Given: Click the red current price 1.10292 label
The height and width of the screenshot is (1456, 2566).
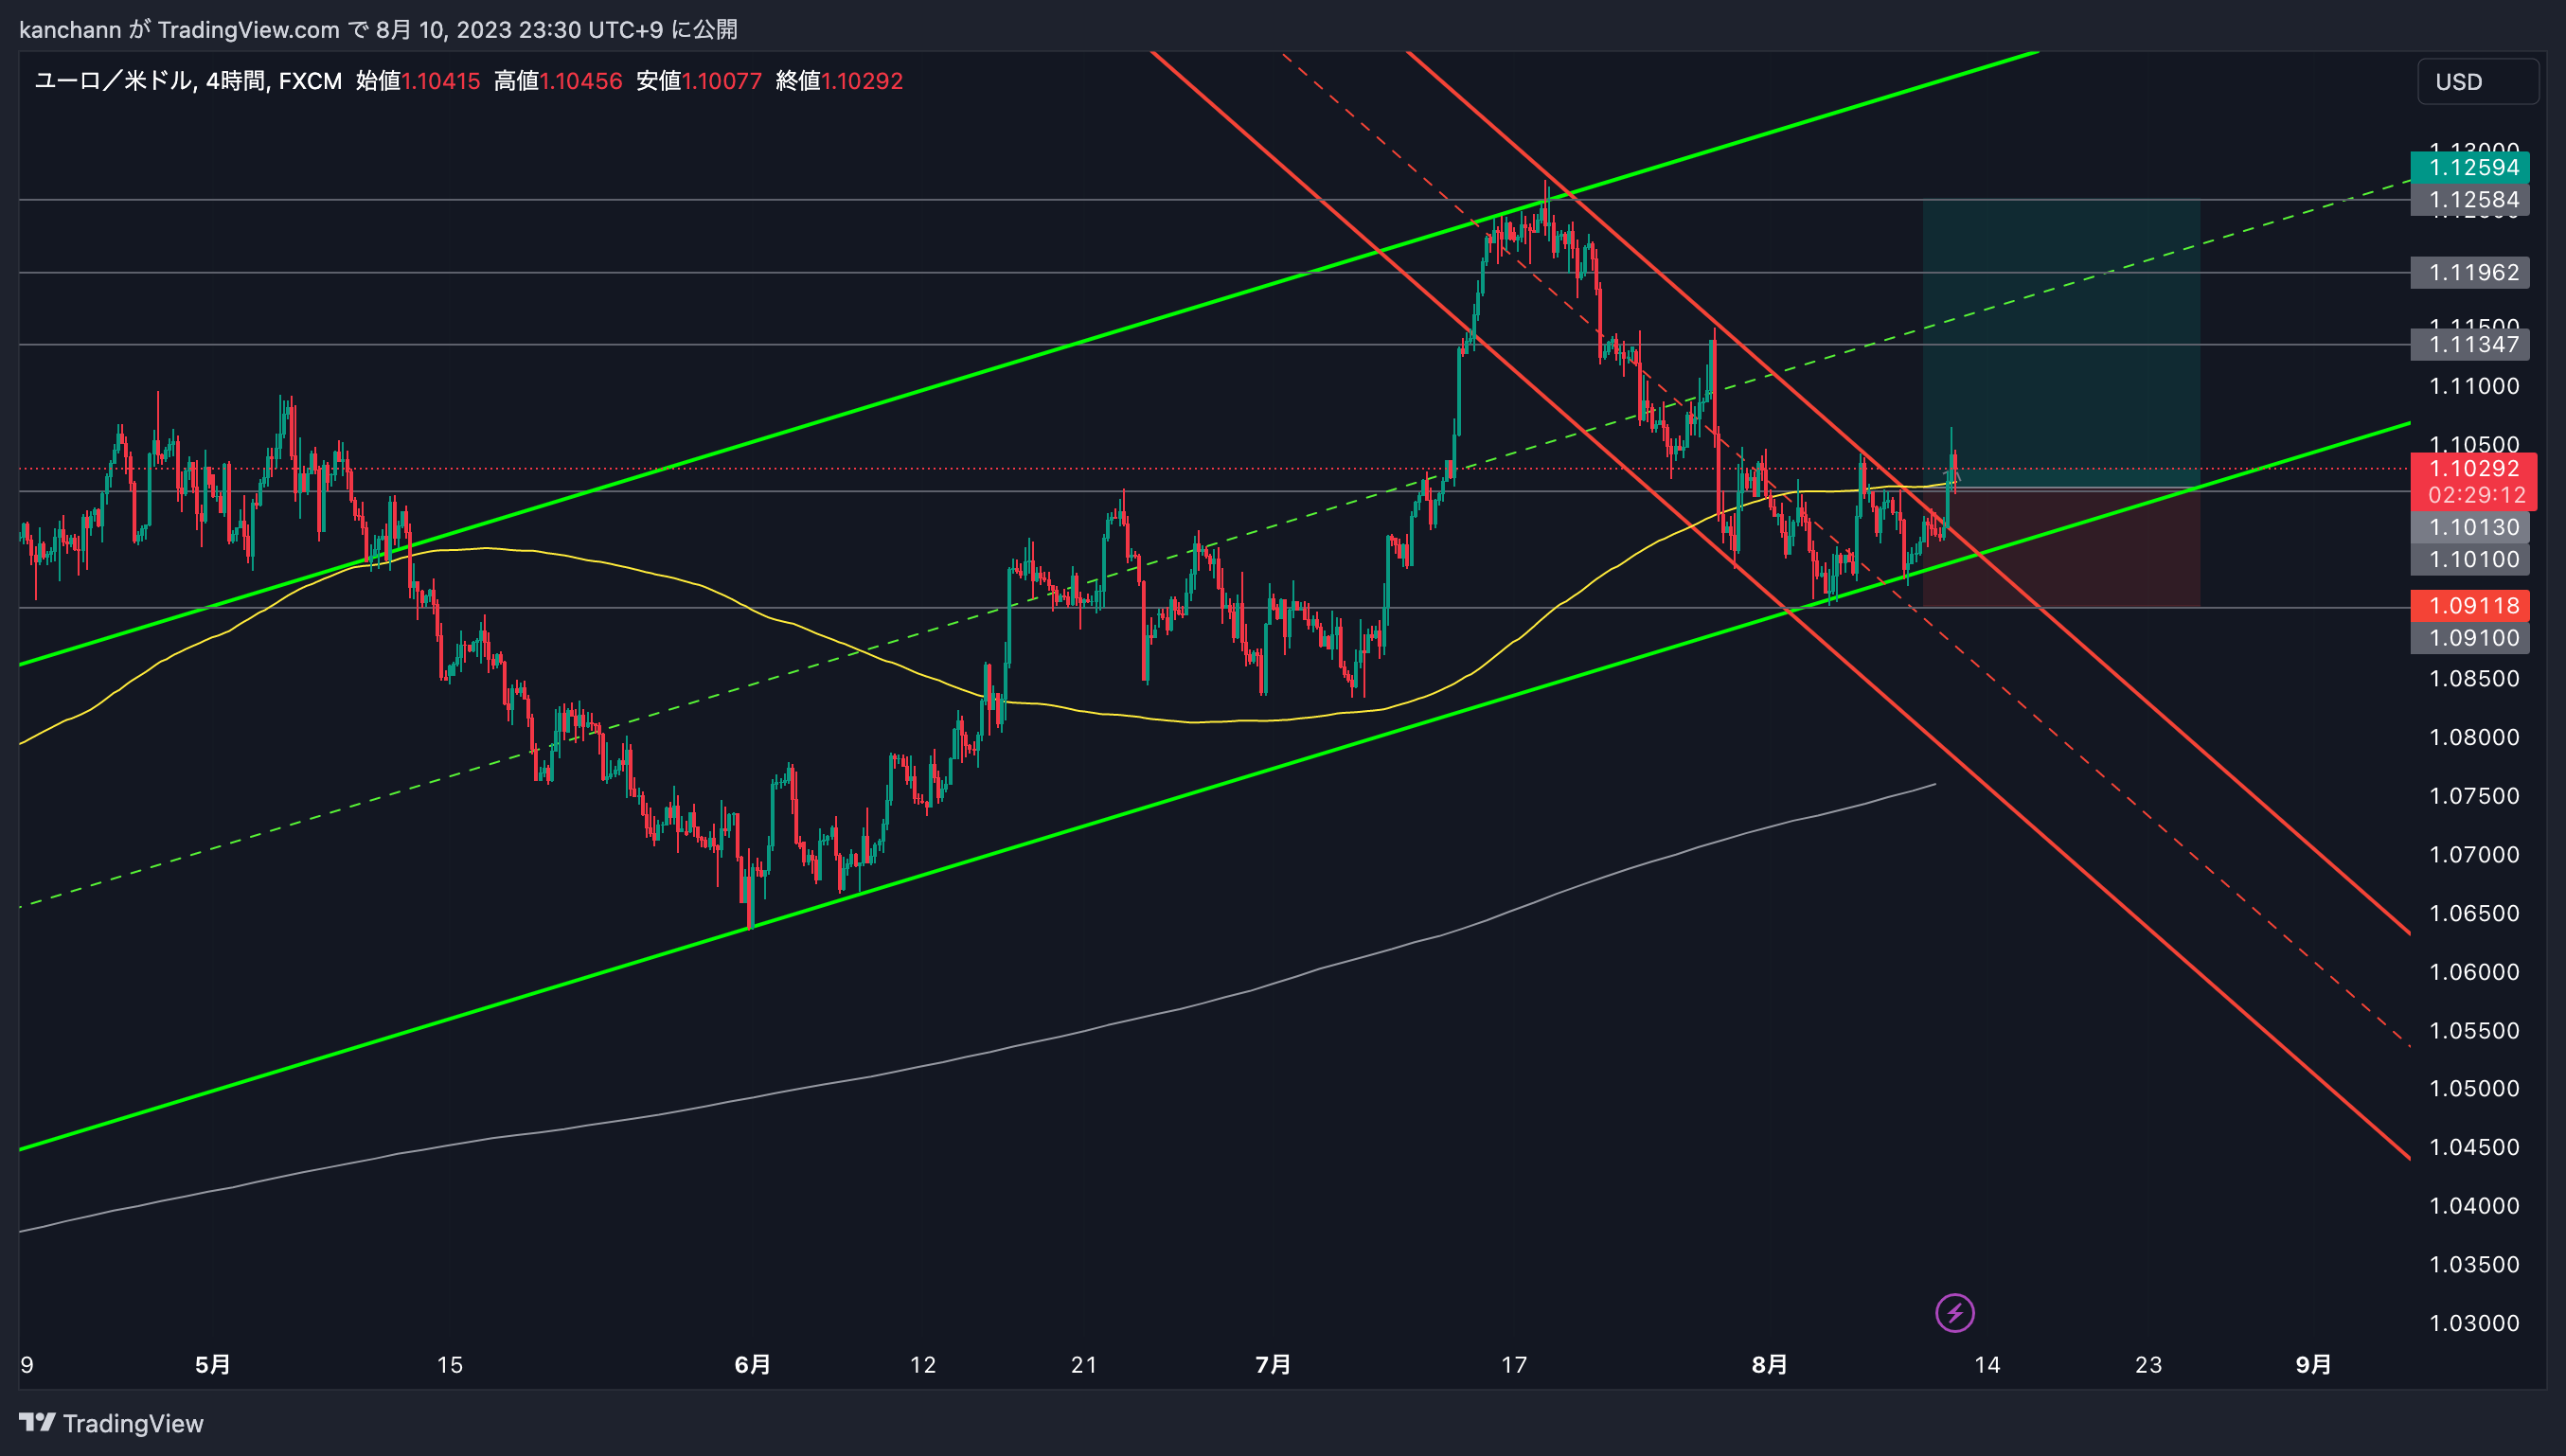Looking at the screenshot, I should coord(2473,468).
